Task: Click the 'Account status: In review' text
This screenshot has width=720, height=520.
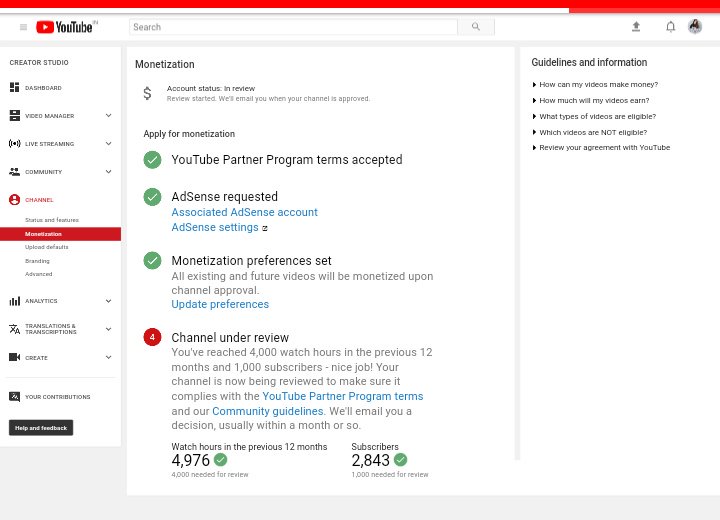Action: click(211, 88)
